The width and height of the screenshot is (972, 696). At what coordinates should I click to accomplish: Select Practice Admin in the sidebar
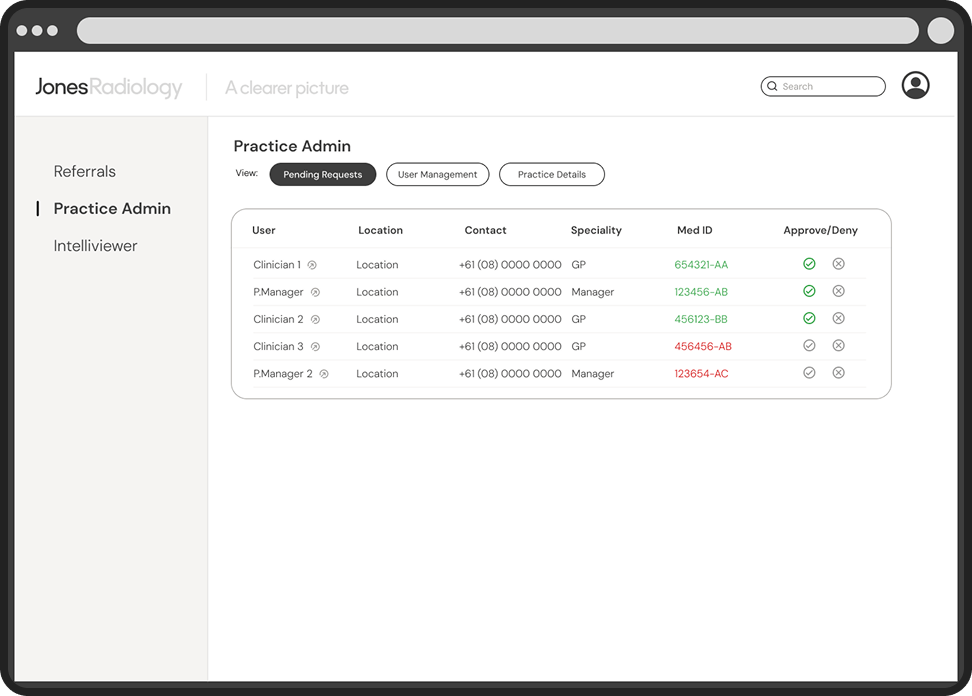(112, 209)
